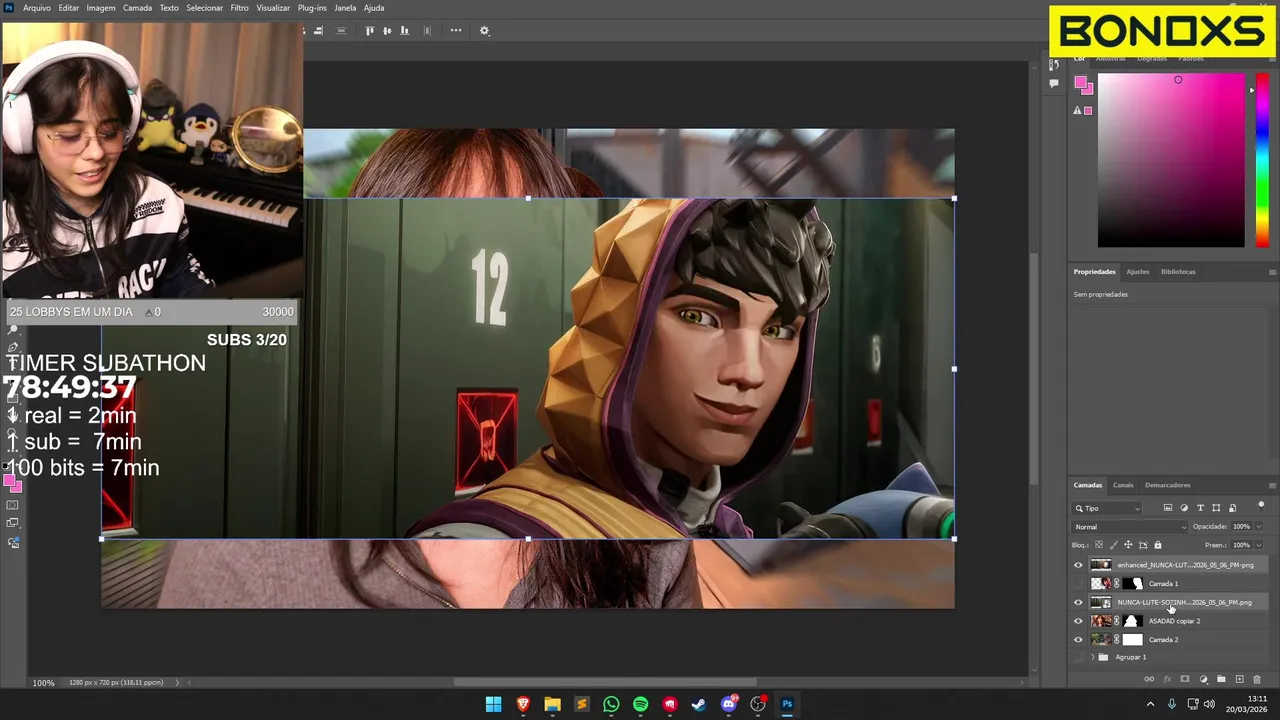
Task: Open the Camada menu
Action: pos(138,8)
